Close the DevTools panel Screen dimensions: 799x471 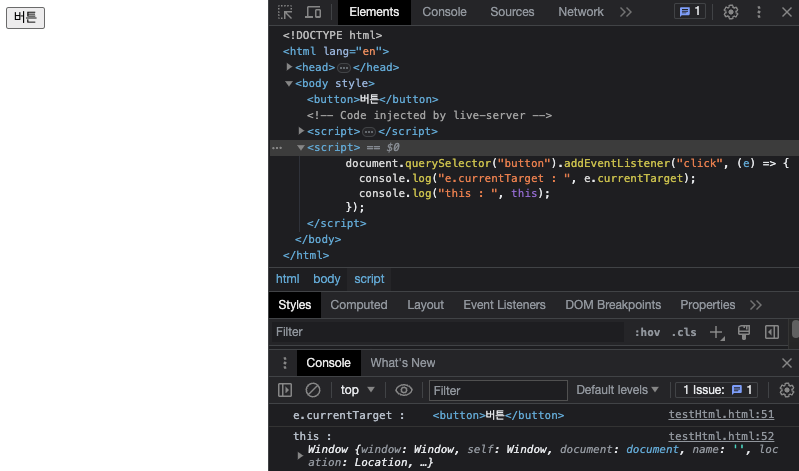(x=787, y=12)
